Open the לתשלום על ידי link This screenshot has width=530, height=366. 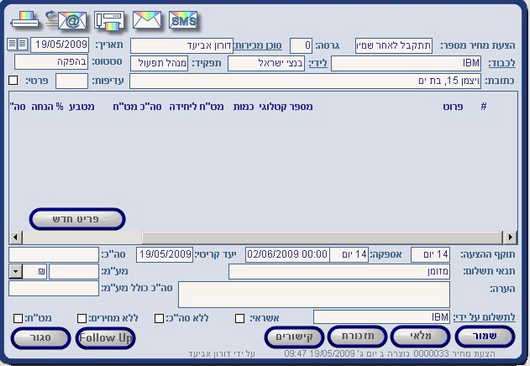tap(484, 317)
